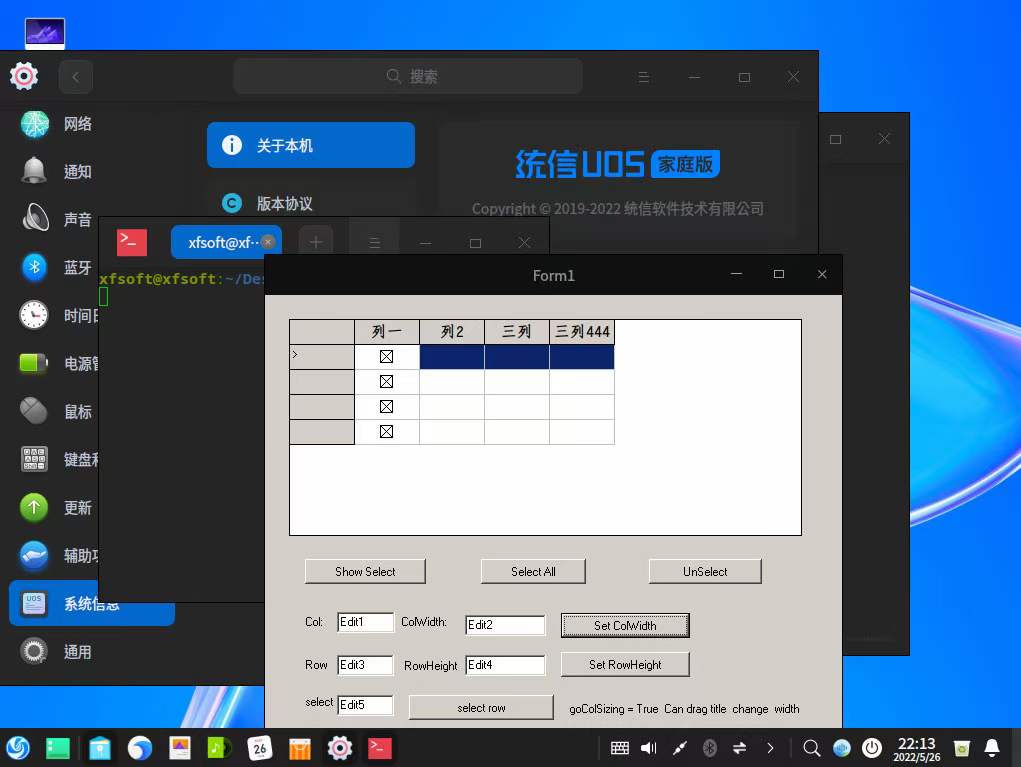
Task: Open 通用 general settings in sidebar
Action: point(56,651)
